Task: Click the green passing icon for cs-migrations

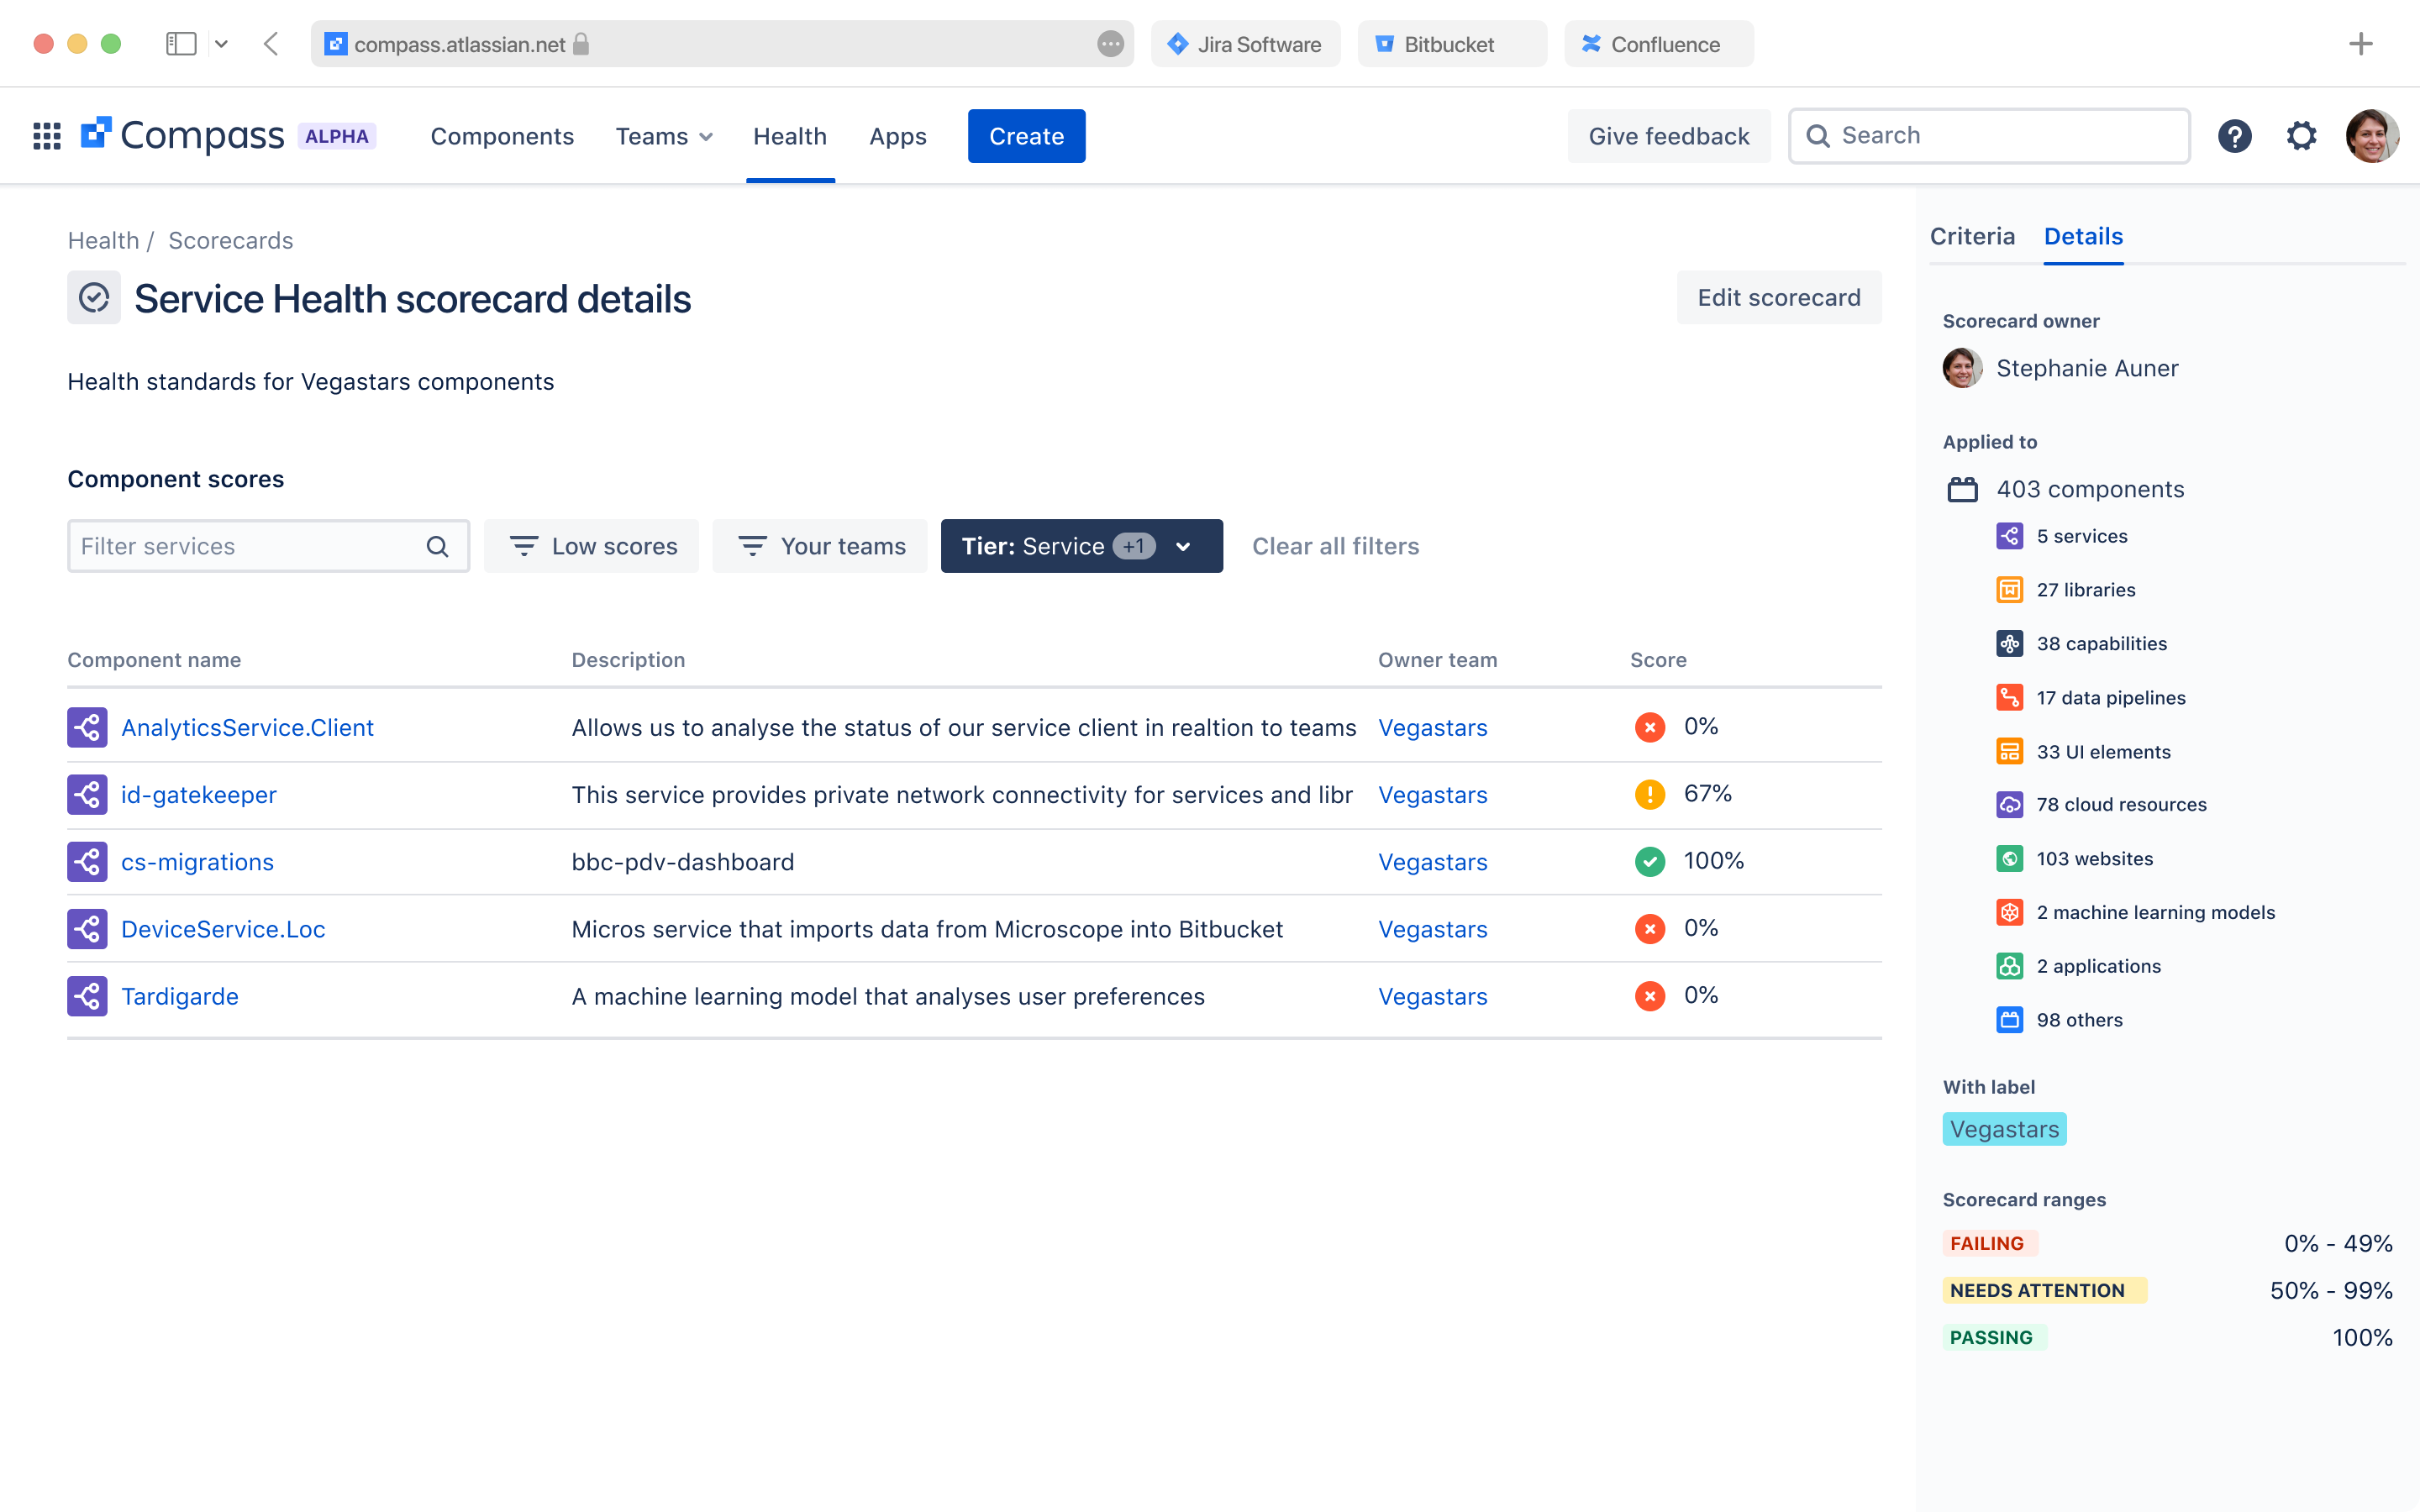Action: tap(1649, 861)
